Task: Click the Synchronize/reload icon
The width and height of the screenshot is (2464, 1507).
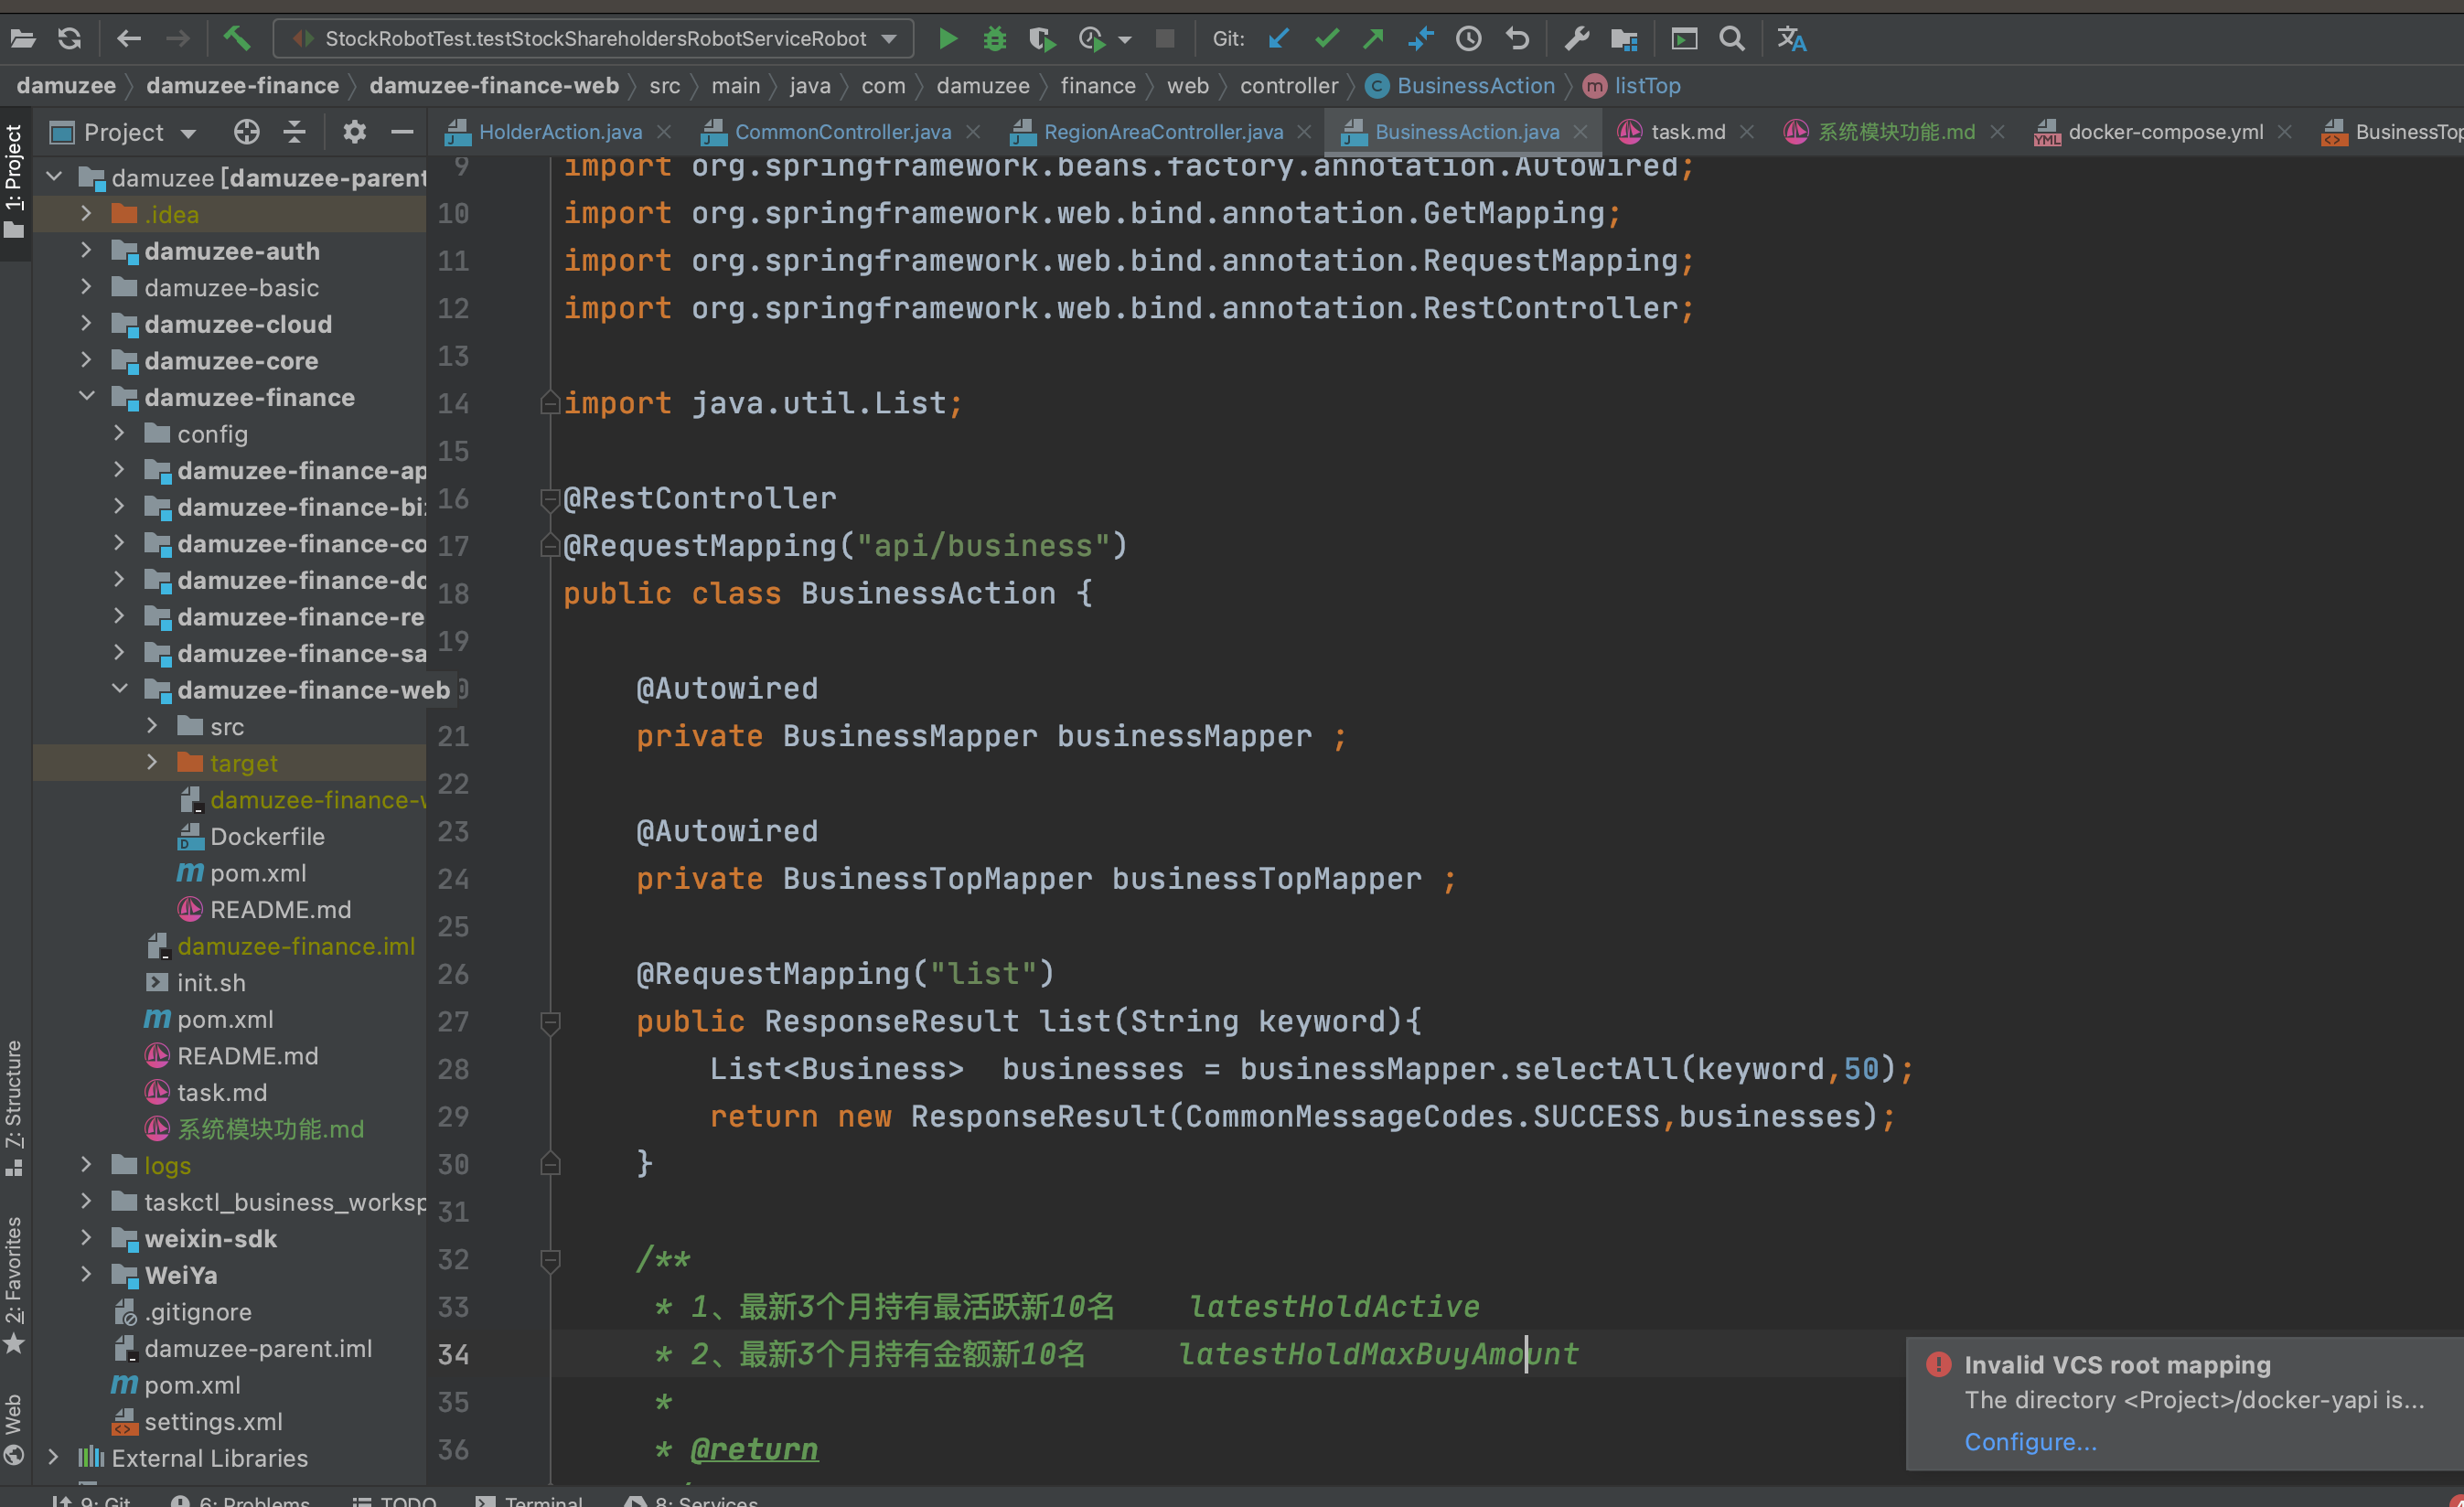Action: [x=69, y=39]
